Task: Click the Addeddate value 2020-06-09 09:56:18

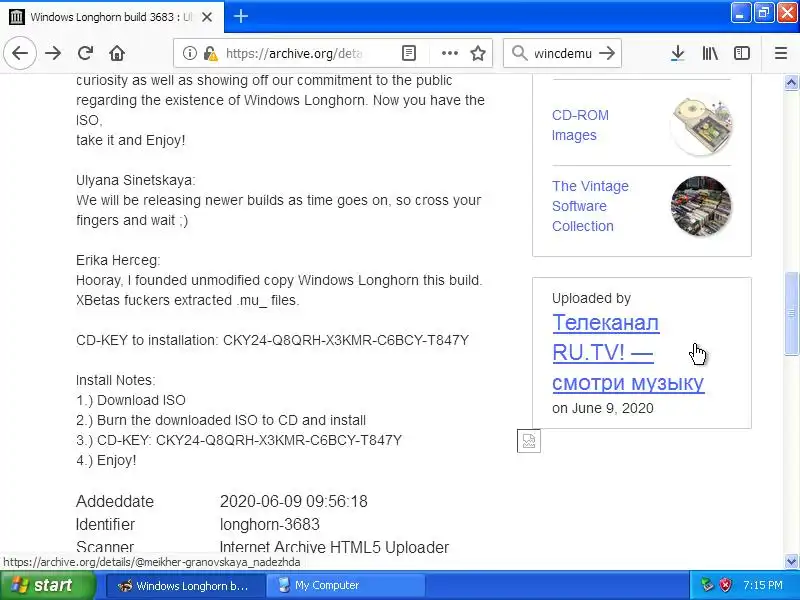Action: click(x=293, y=502)
